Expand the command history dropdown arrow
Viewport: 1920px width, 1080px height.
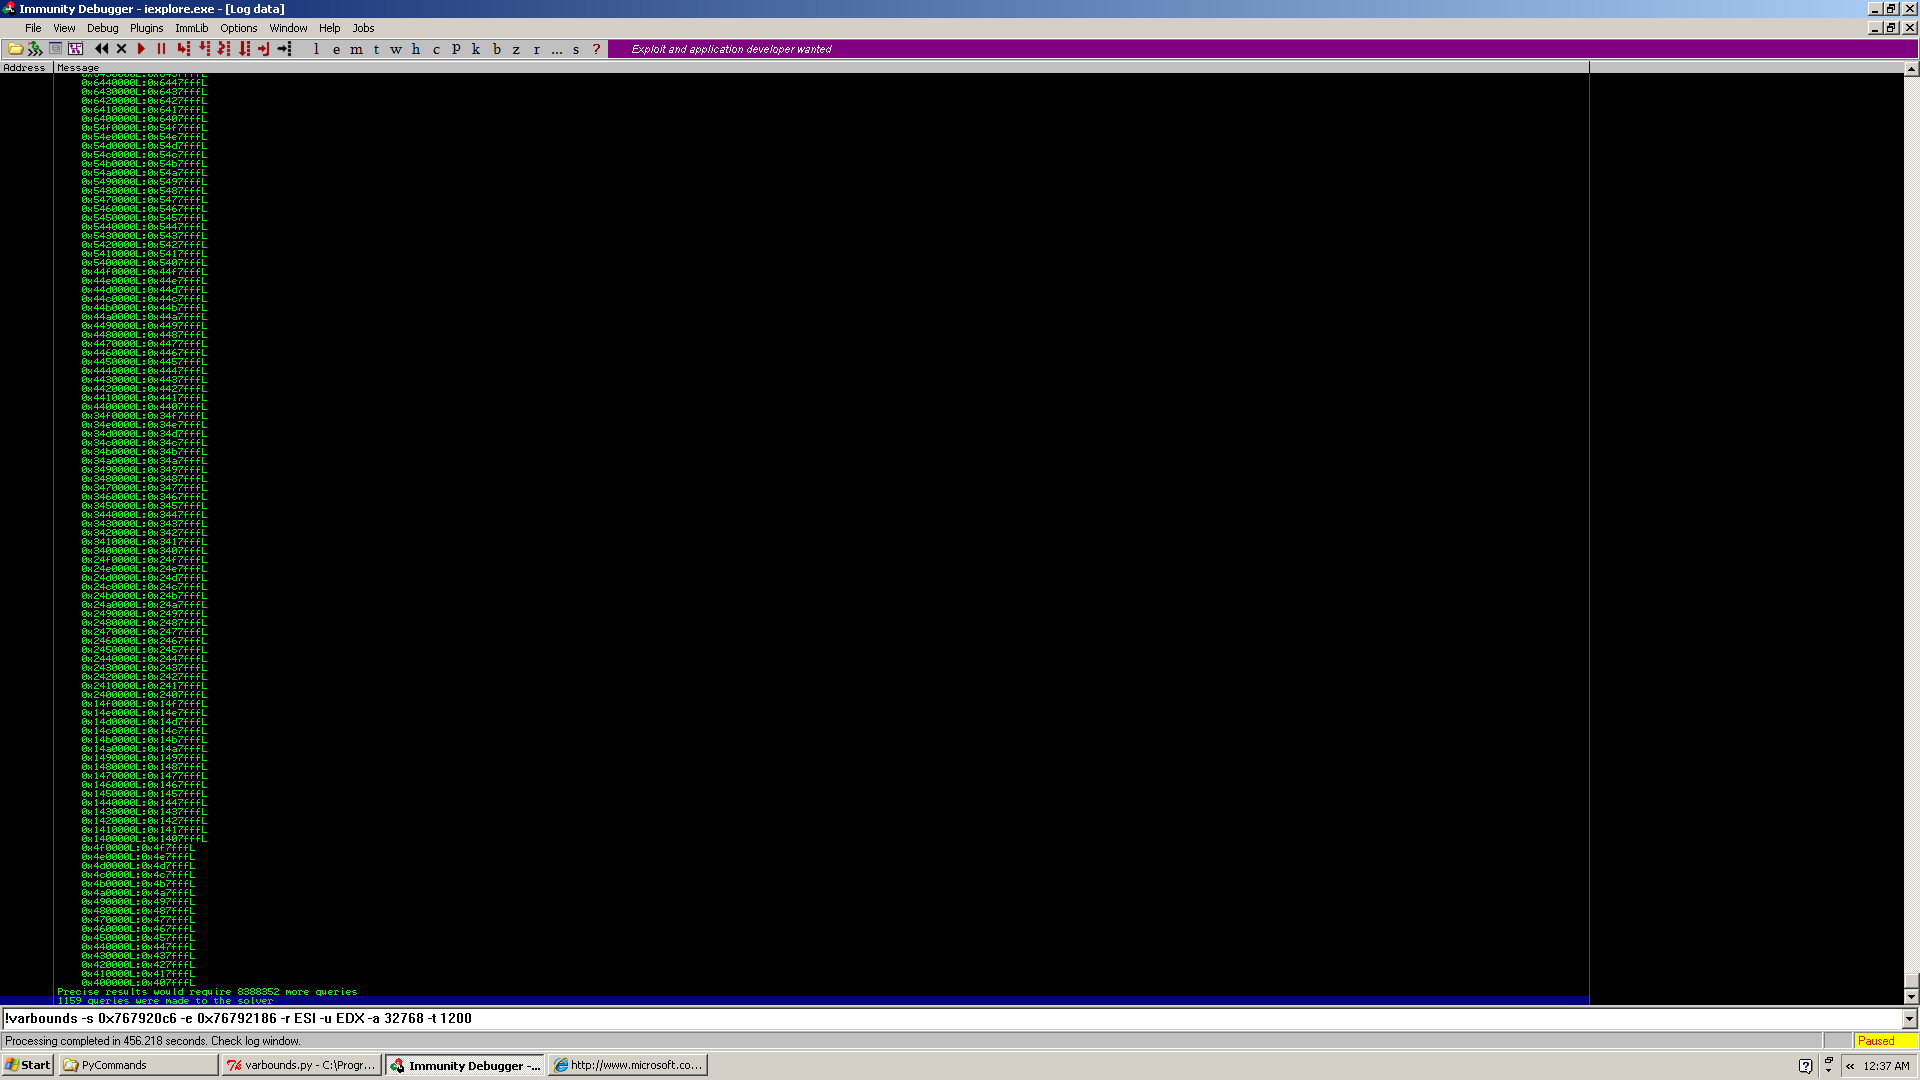point(1909,1018)
